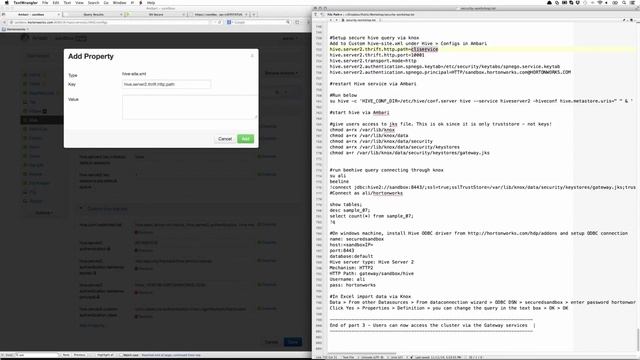Click Previous in the browser find bar
640x360 pixels.
tap(80, 355)
